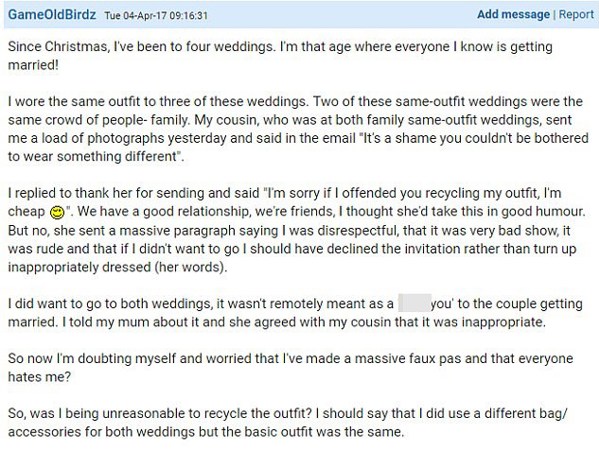Click the paragraph starting 'I did want to go'
The width and height of the screenshot is (599, 451).
(295, 312)
